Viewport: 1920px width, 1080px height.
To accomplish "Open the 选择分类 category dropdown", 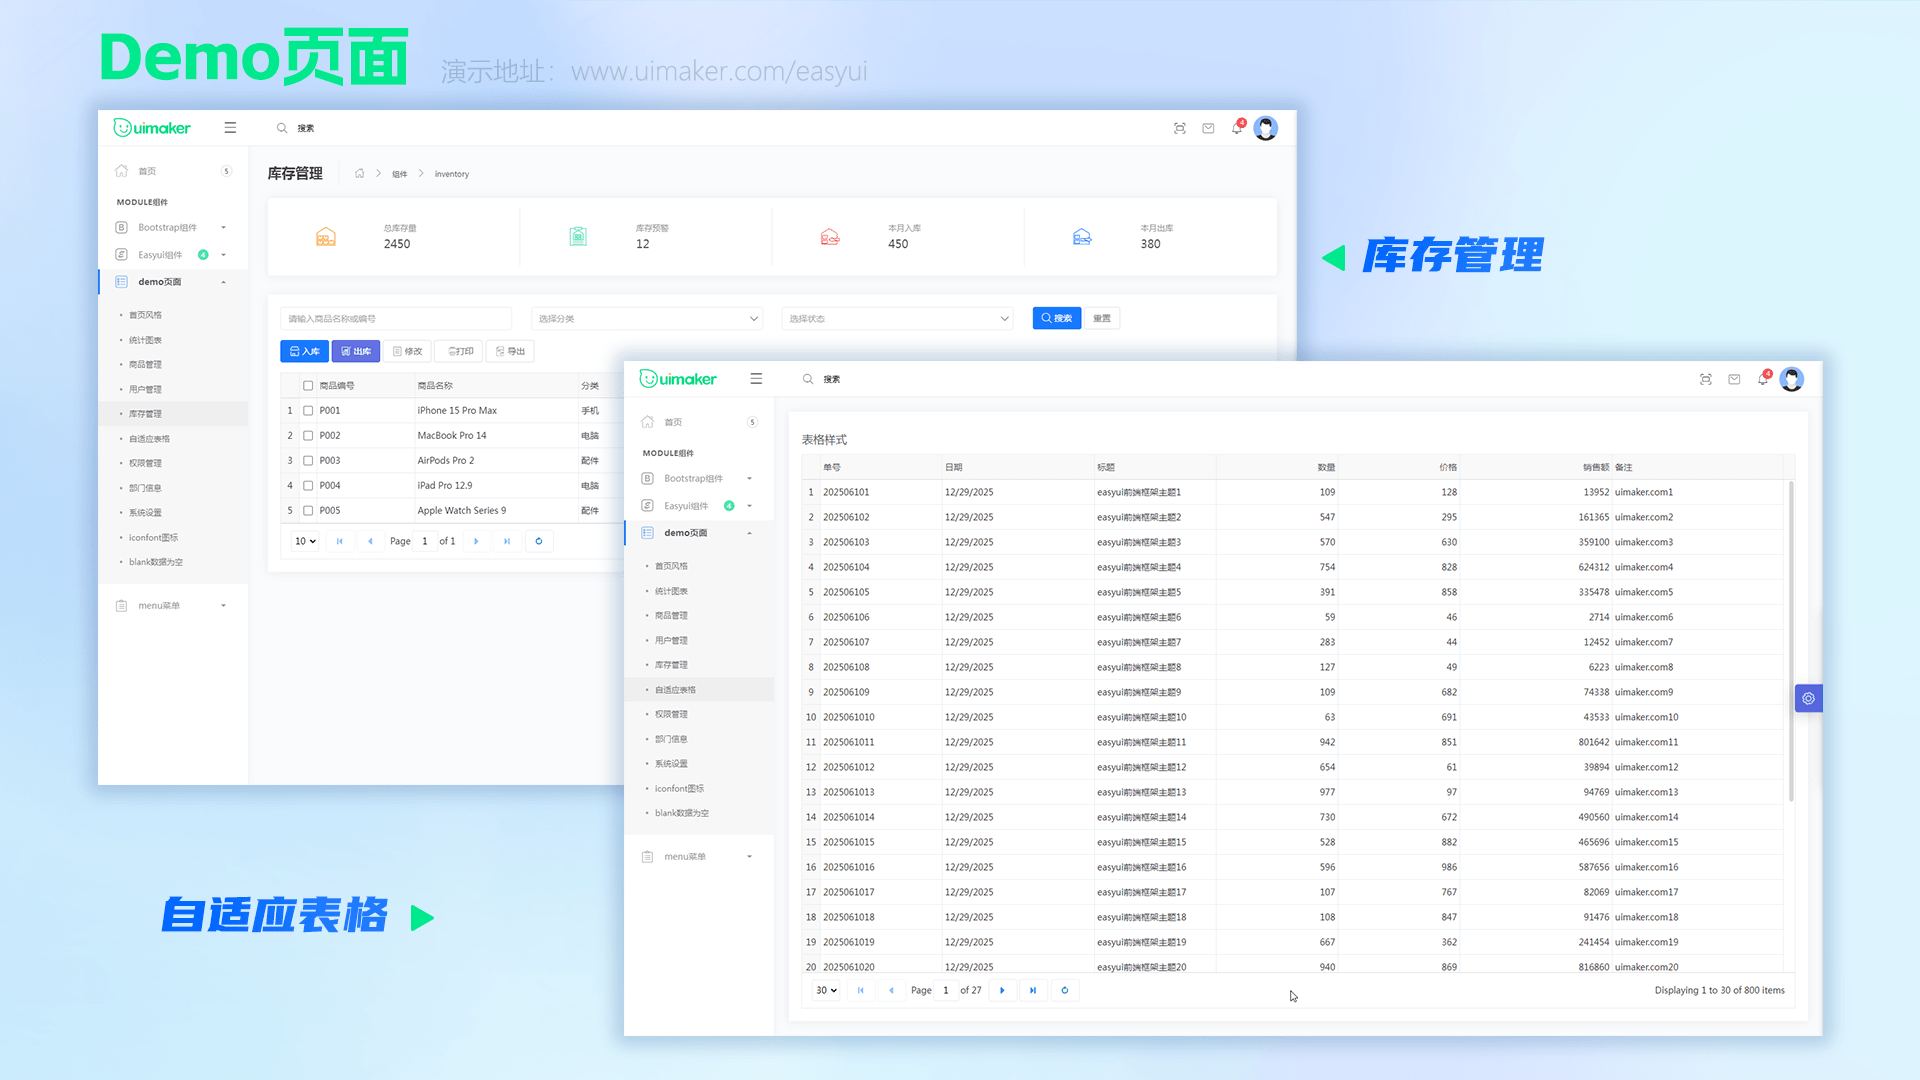I will [647, 318].
